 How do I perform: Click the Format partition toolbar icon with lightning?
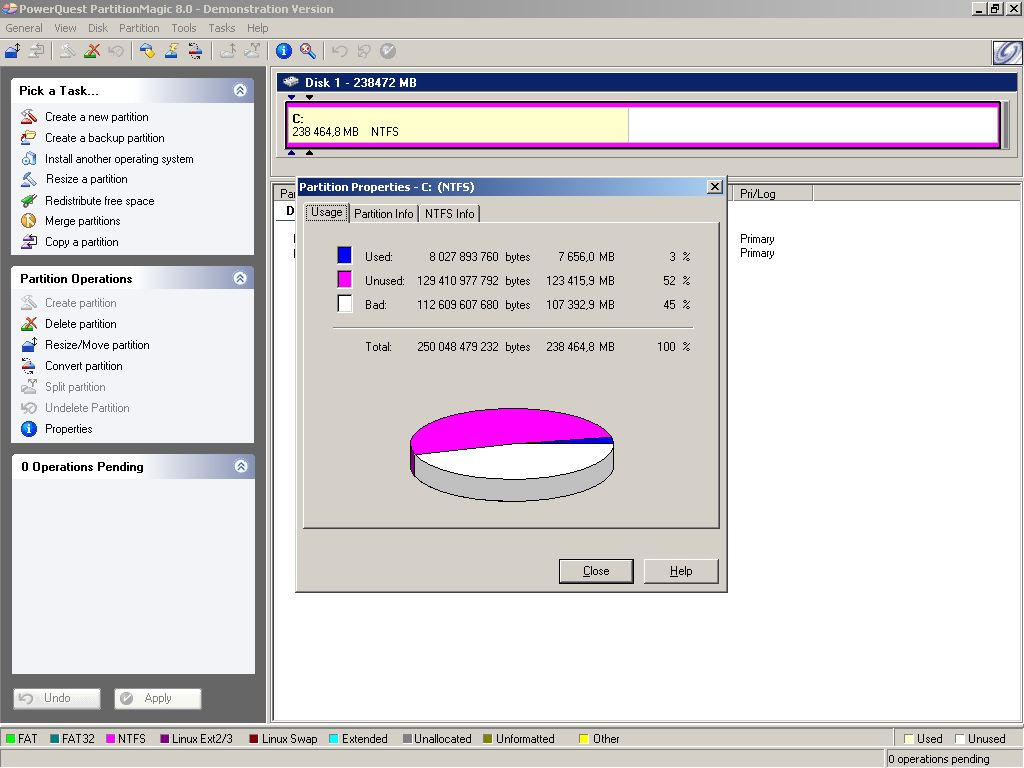pos(171,51)
